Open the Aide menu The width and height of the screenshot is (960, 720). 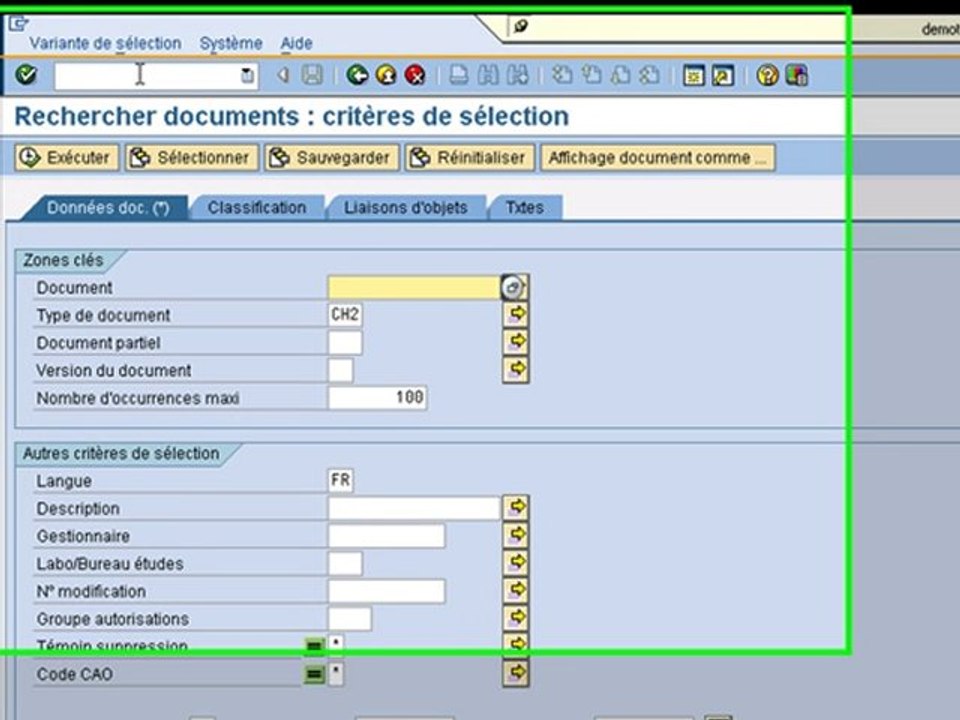pyautogui.click(x=296, y=43)
